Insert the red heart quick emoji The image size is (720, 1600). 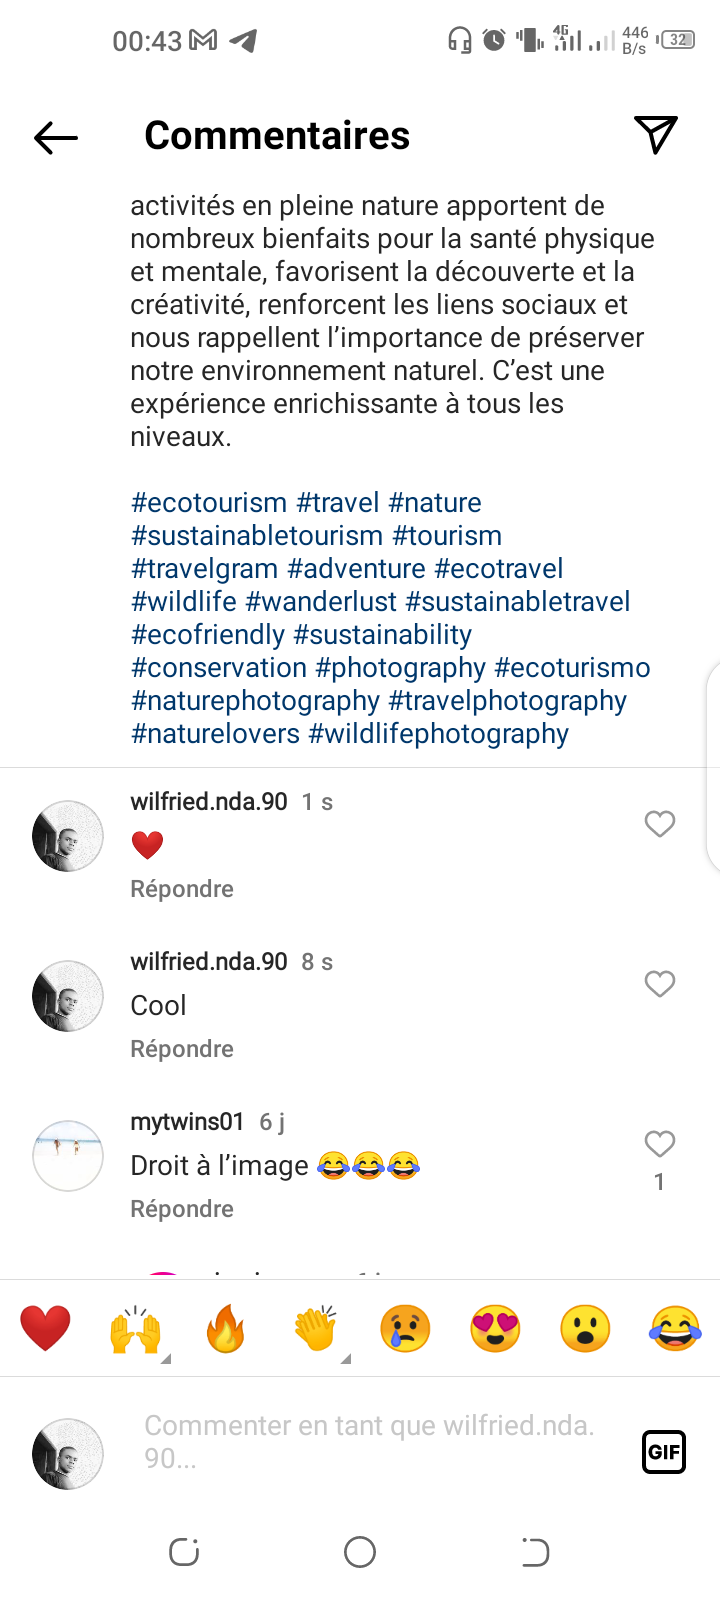point(46,1329)
